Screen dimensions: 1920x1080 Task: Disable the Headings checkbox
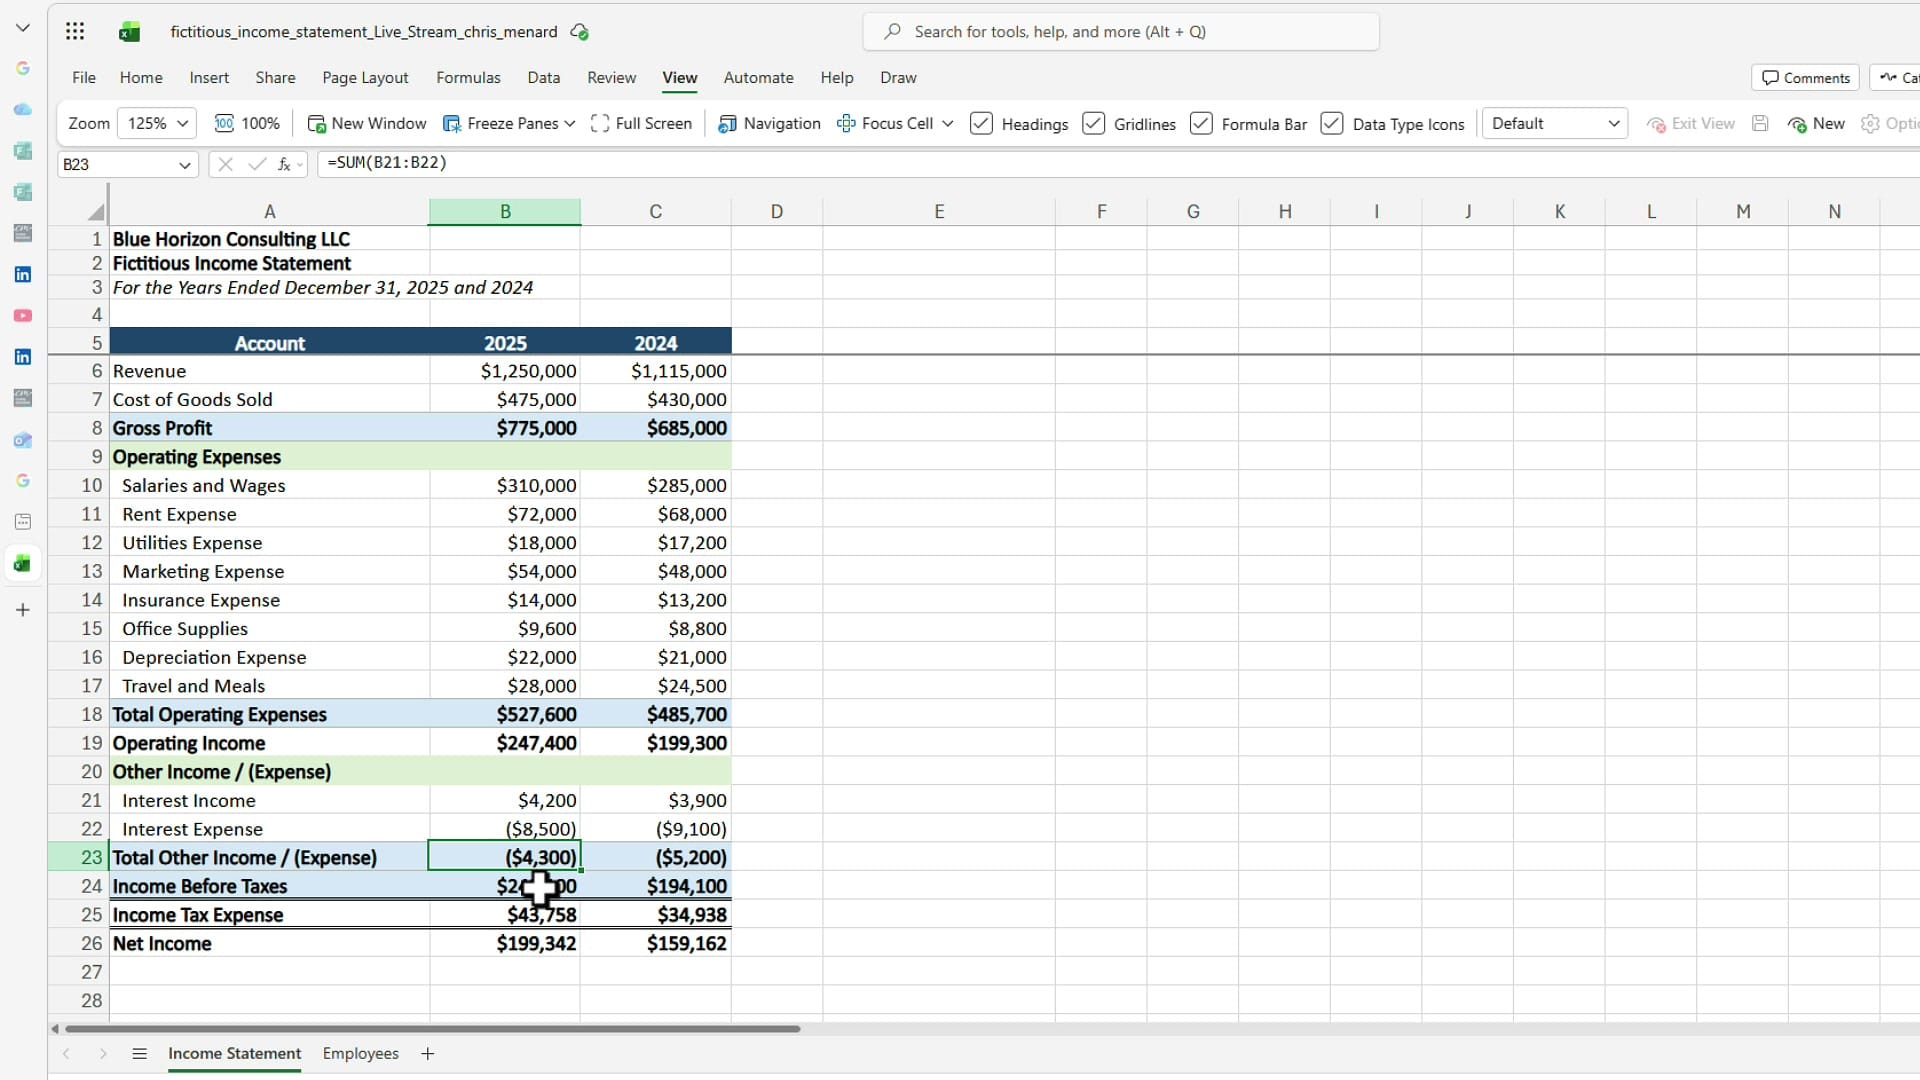coord(983,123)
